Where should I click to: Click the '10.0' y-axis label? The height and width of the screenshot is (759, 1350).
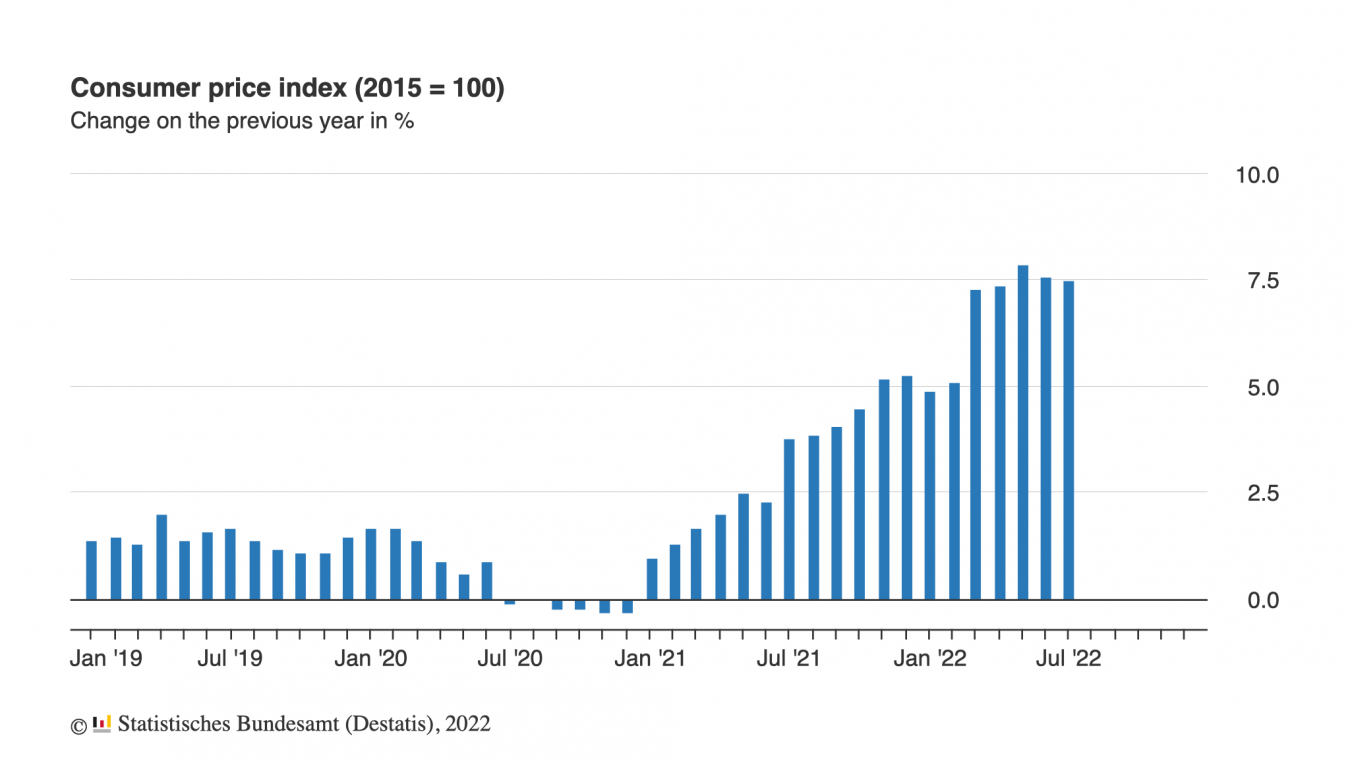[x=1257, y=175]
